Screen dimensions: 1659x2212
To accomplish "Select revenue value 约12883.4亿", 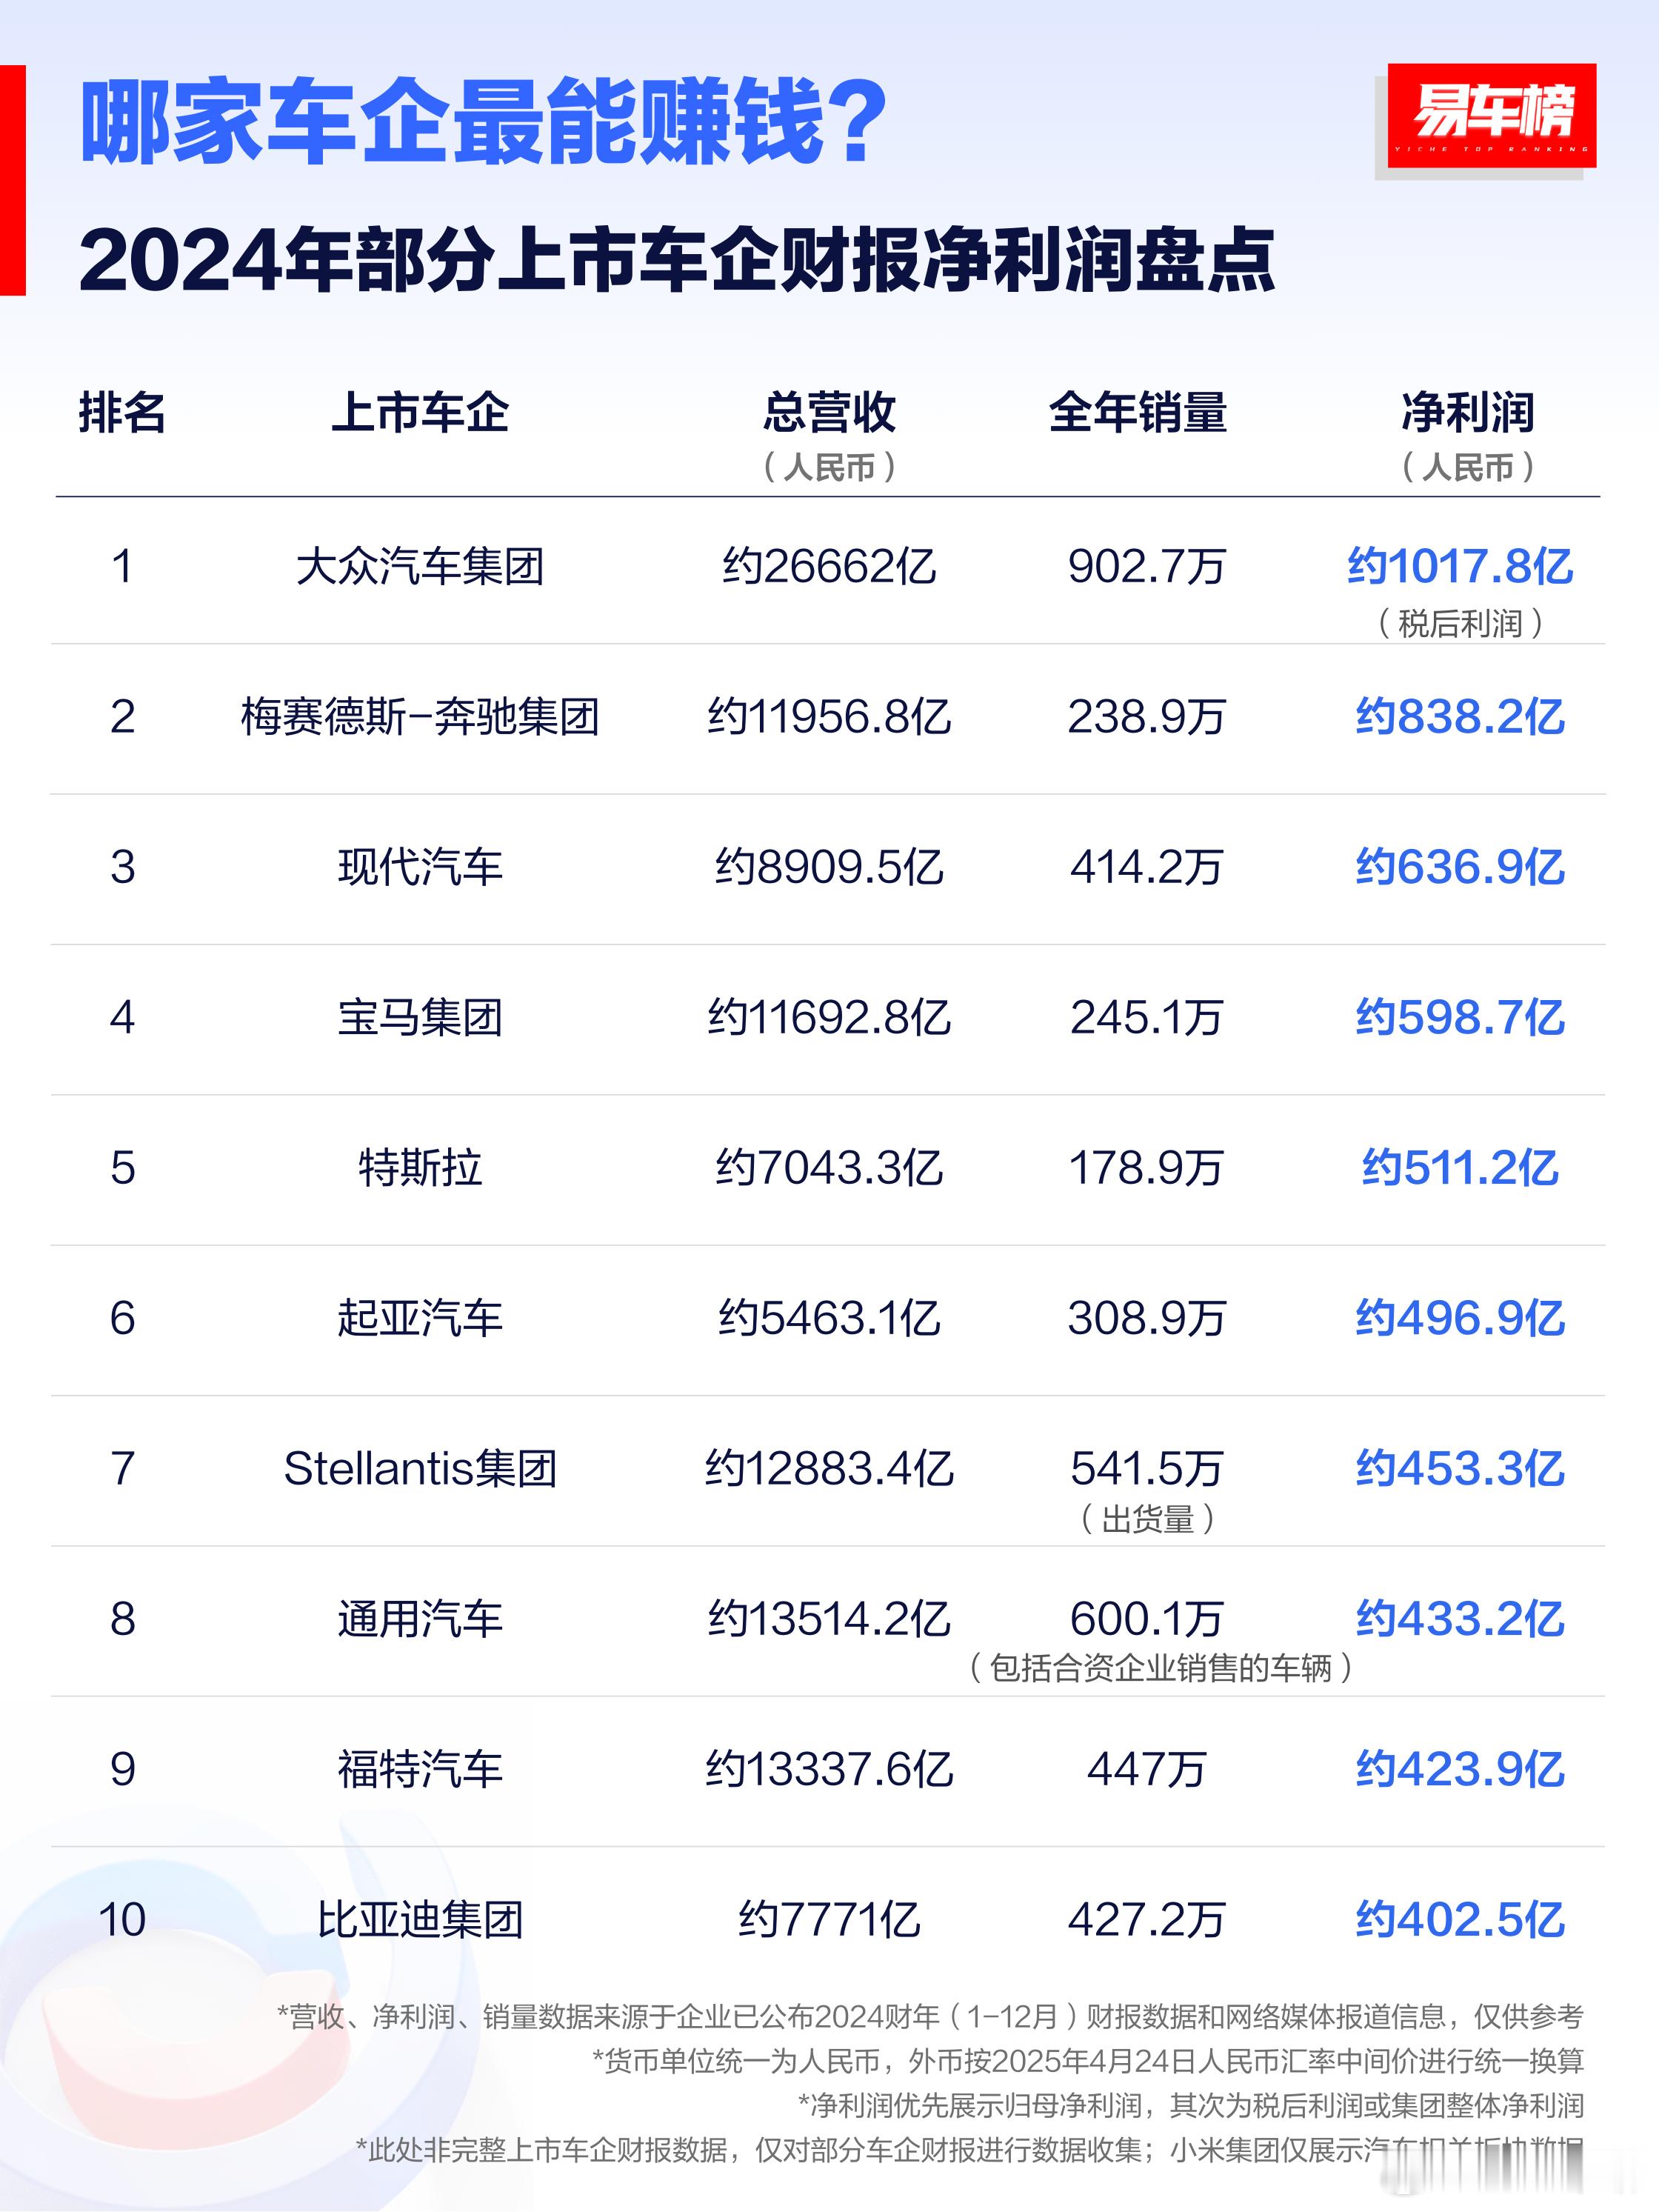I will coord(829,1469).
